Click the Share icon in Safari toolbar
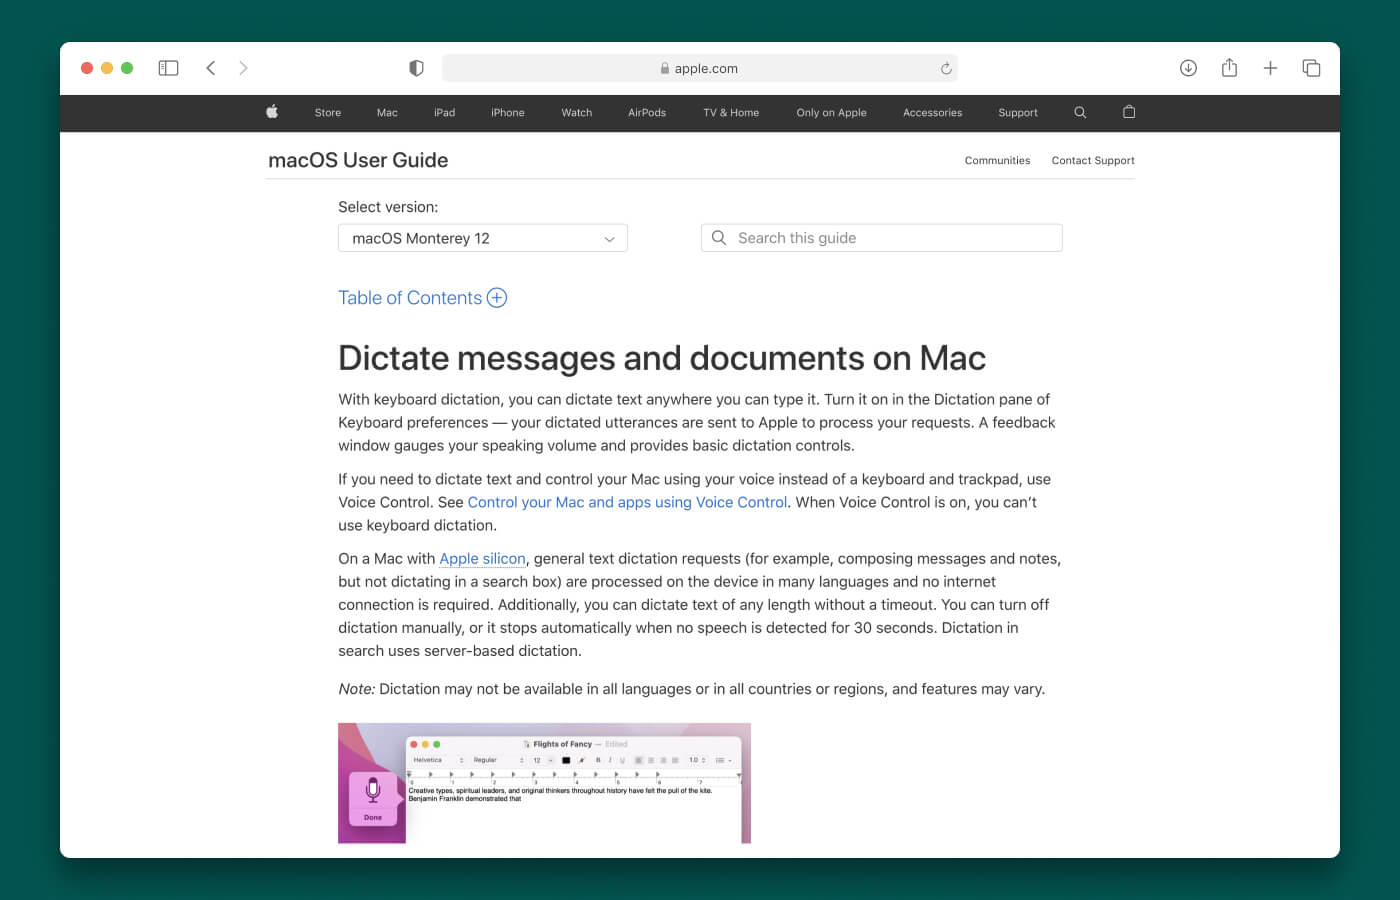 [x=1229, y=68]
